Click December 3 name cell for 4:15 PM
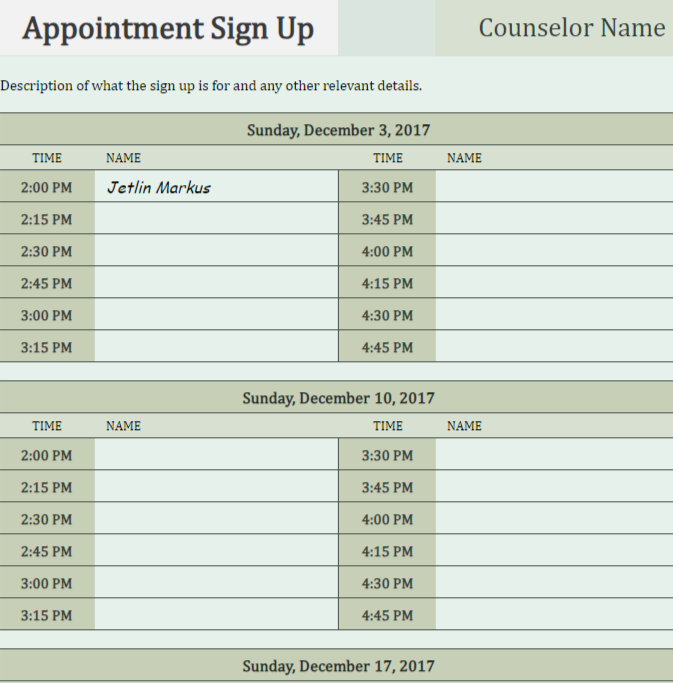Viewport: 673px width, 683px height. coord(553,283)
